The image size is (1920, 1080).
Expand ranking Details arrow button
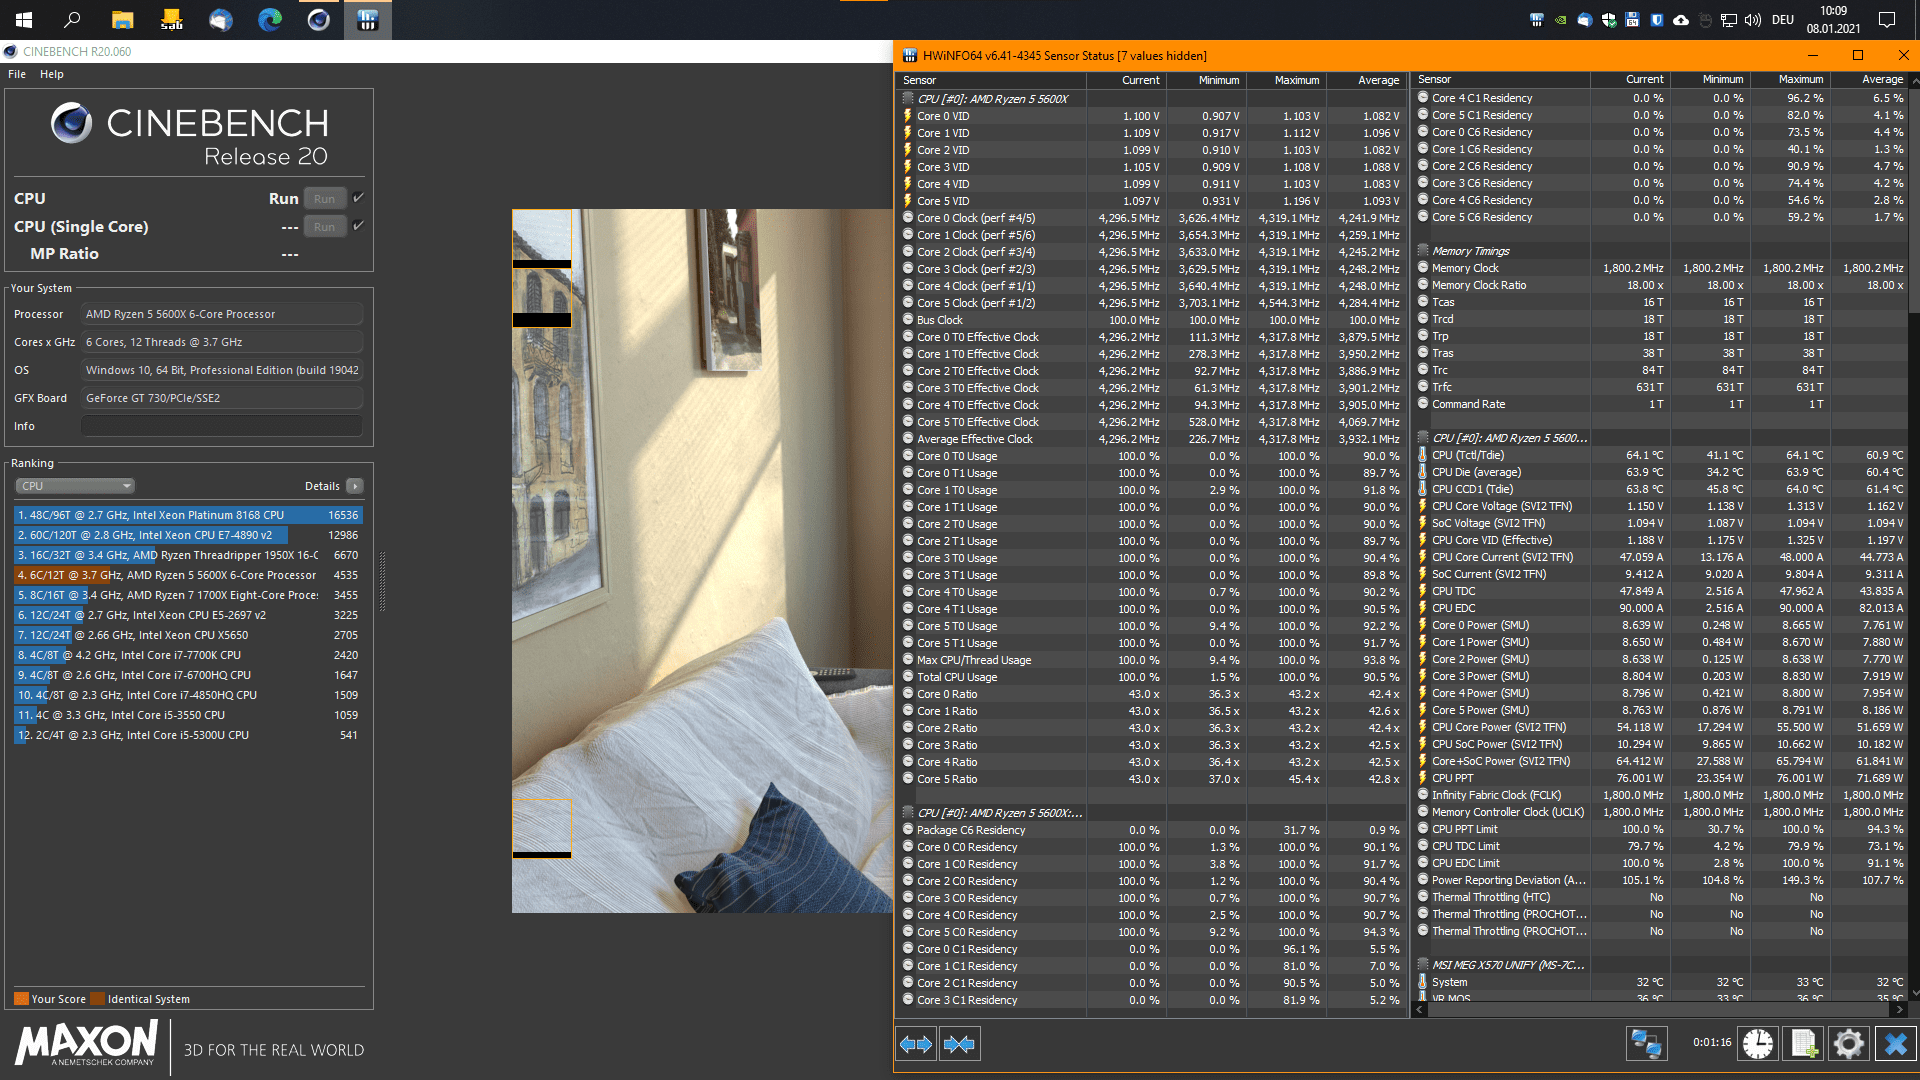click(355, 486)
